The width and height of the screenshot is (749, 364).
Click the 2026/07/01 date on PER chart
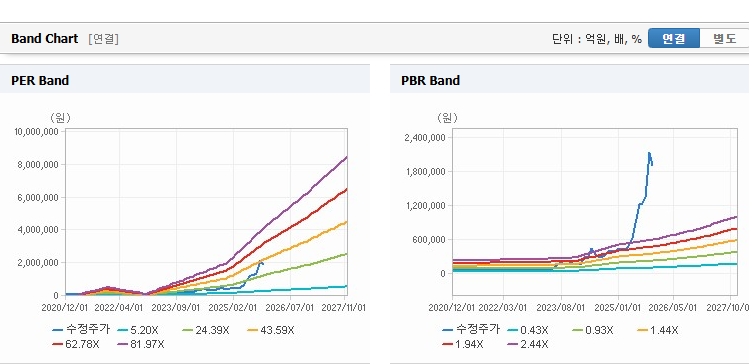[x=290, y=307]
